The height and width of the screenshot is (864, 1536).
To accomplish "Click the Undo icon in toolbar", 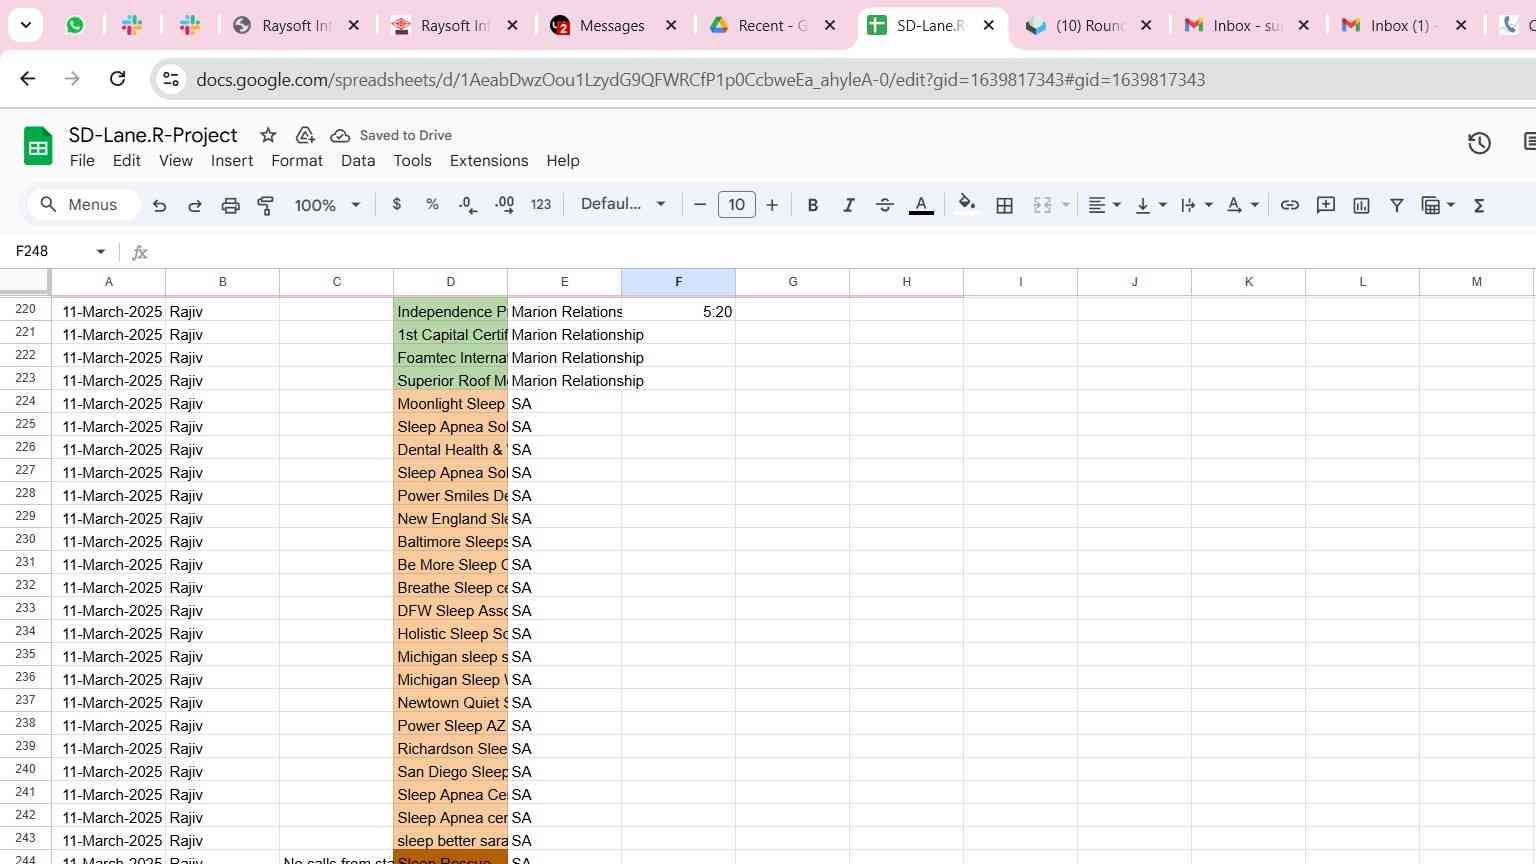I will click(159, 205).
